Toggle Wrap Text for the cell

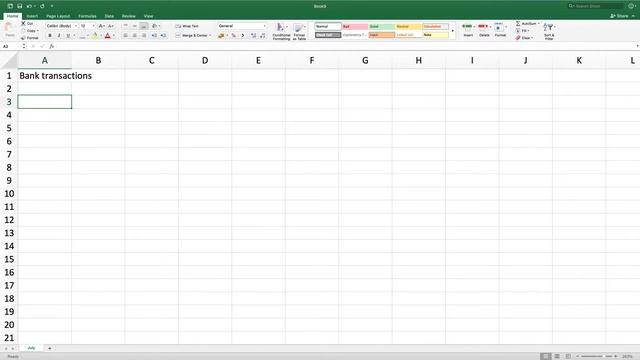(x=187, y=26)
